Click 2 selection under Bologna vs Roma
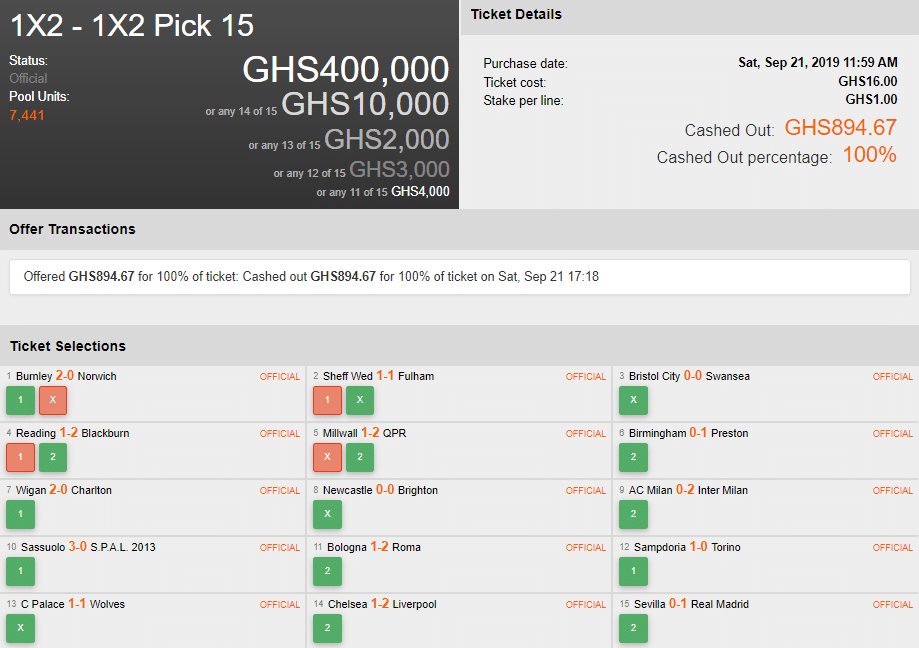The width and height of the screenshot is (919, 648). (x=327, y=572)
